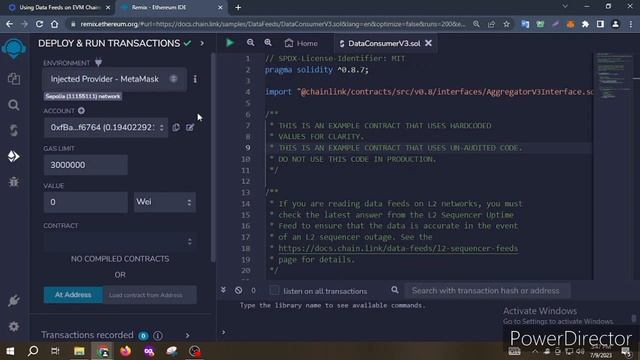Click the At Address button

click(73, 295)
